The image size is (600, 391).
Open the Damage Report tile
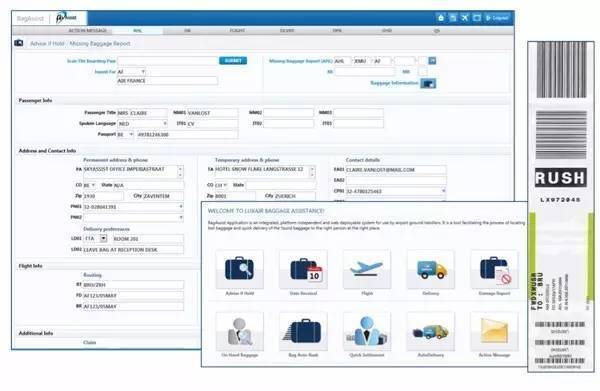(x=494, y=269)
